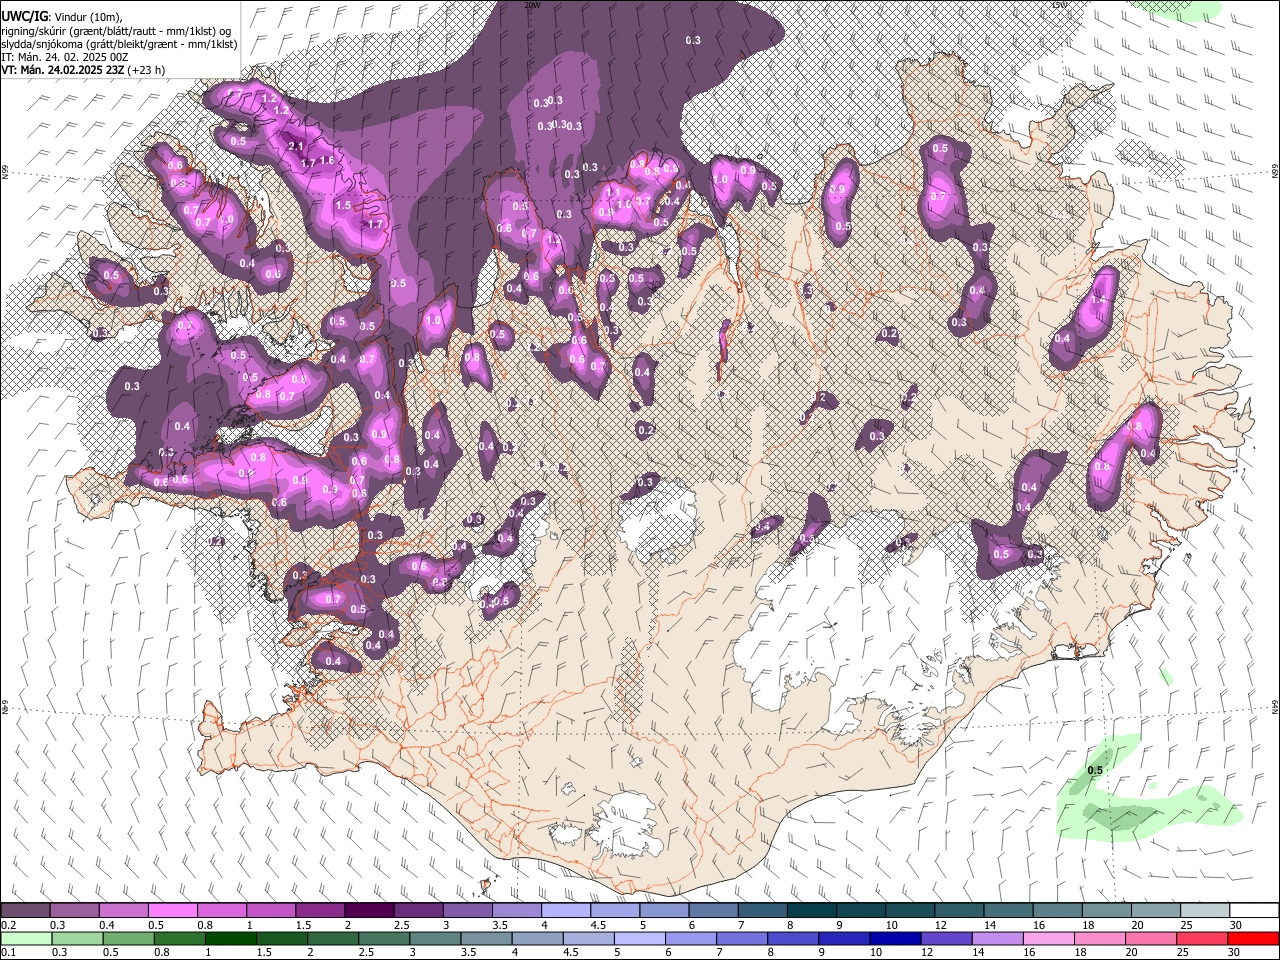Click the '20W' longitude label at top

[x=532, y=5]
